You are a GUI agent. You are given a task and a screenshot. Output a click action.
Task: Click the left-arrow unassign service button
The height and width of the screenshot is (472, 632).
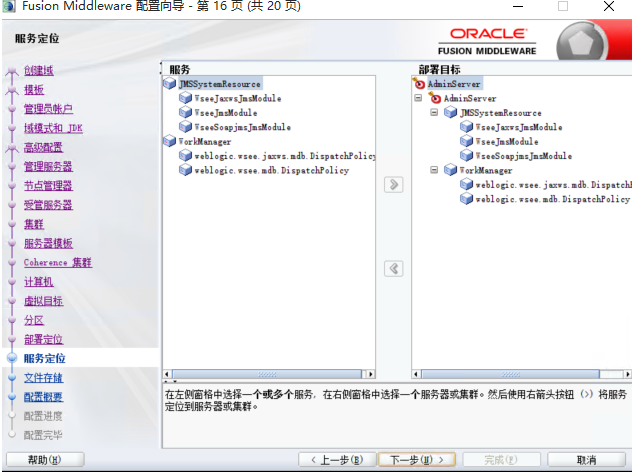pyautogui.click(x=393, y=268)
